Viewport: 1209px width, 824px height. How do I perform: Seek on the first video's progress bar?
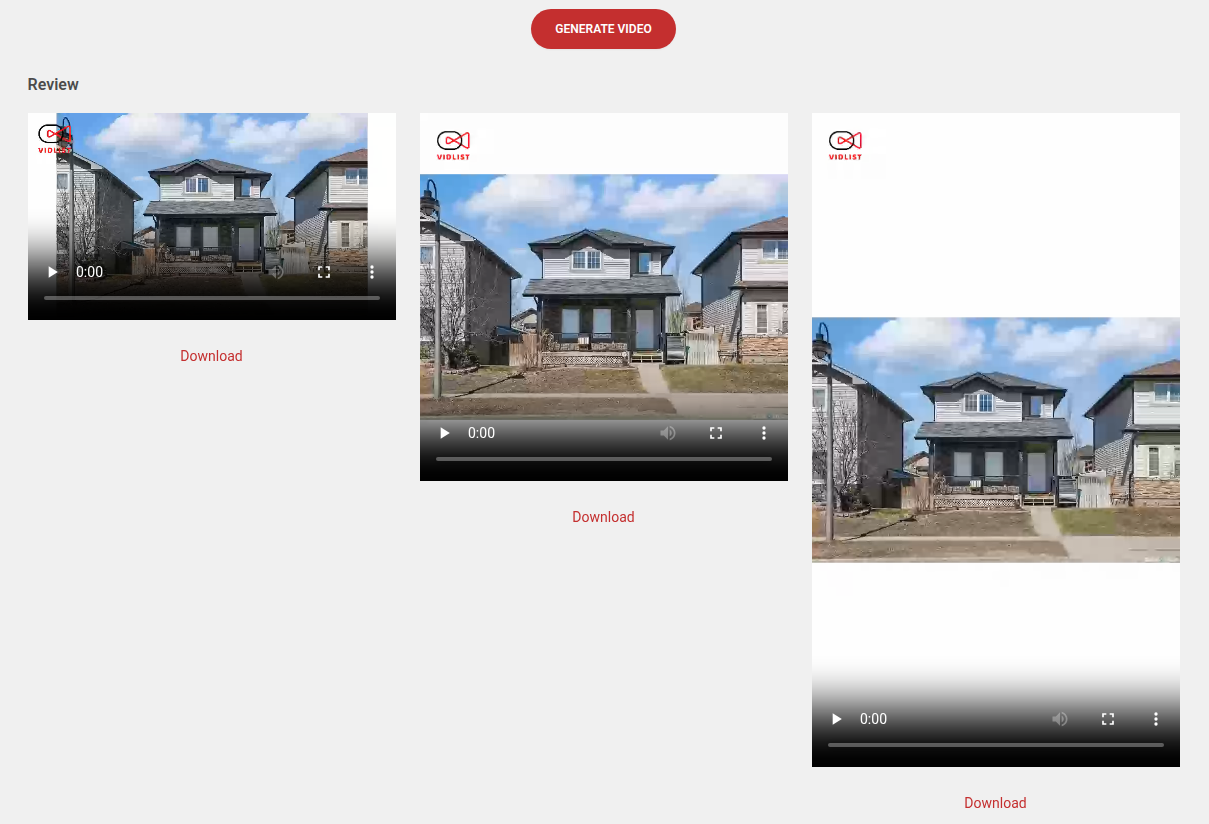point(211,298)
